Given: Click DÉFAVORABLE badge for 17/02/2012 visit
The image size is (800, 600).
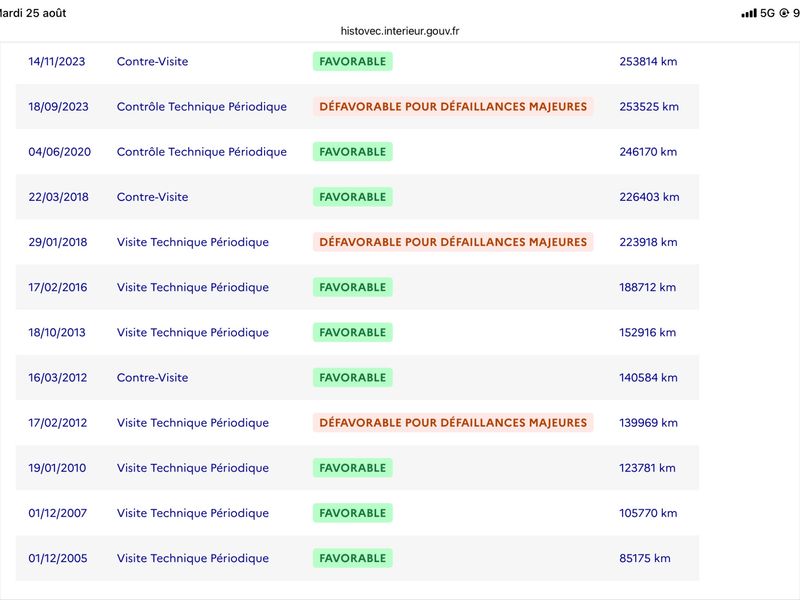Looking at the screenshot, I should click(453, 422).
